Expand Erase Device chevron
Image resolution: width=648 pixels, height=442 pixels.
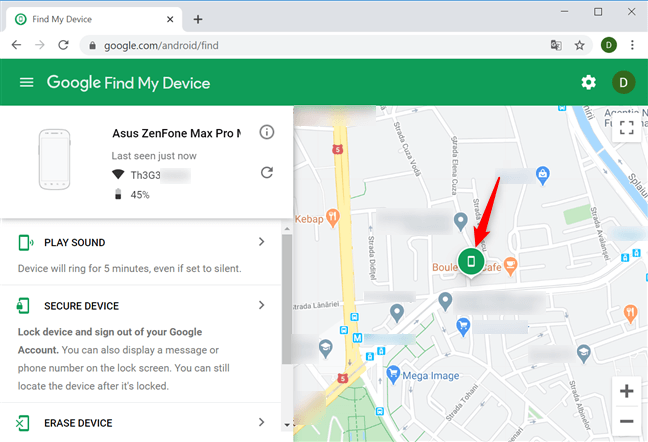tap(261, 422)
